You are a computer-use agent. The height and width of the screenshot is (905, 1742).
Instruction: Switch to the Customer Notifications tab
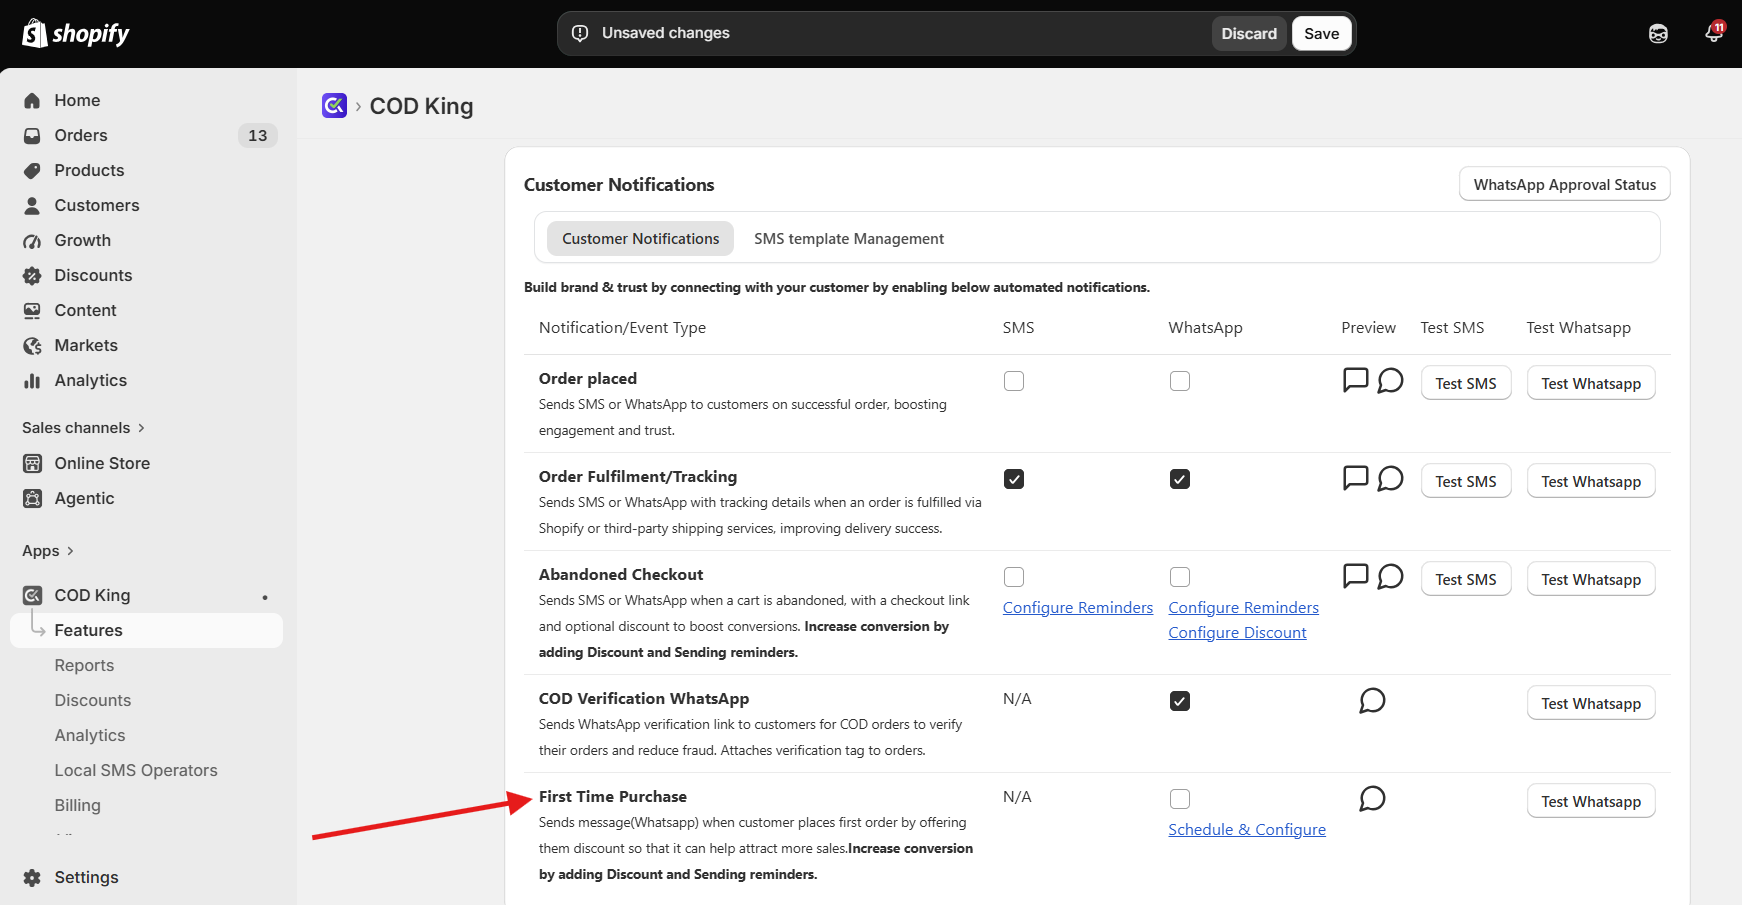pyautogui.click(x=640, y=238)
